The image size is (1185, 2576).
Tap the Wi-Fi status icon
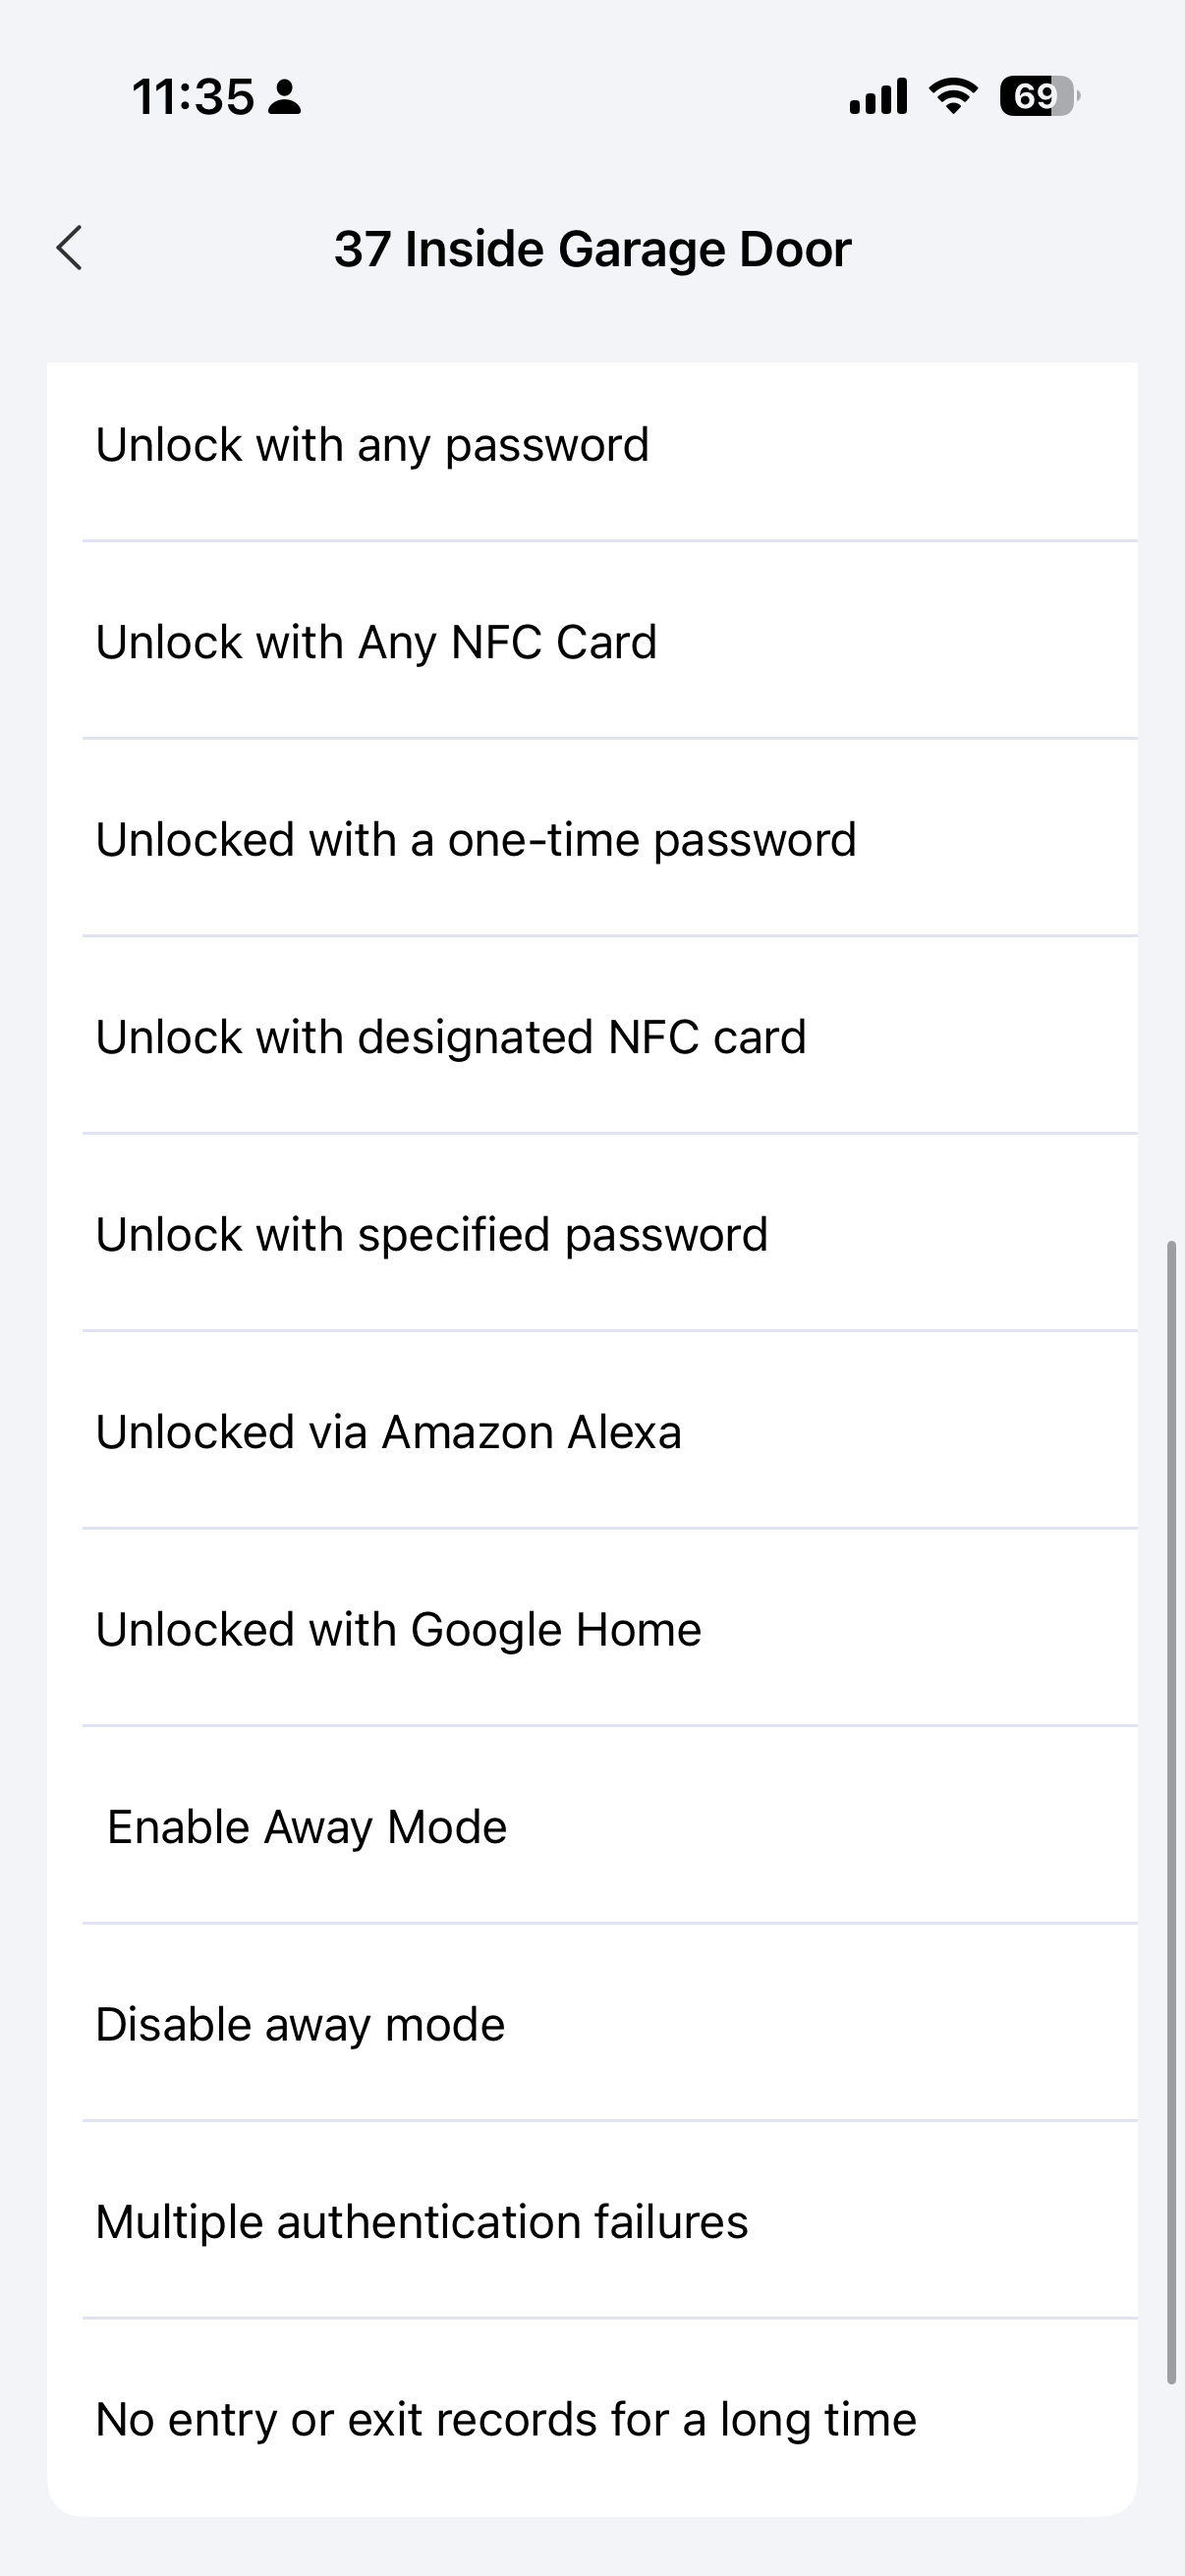click(x=953, y=96)
